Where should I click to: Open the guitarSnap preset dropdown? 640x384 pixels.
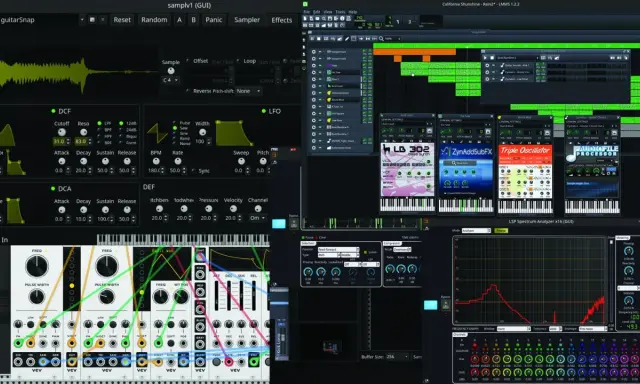(82, 20)
